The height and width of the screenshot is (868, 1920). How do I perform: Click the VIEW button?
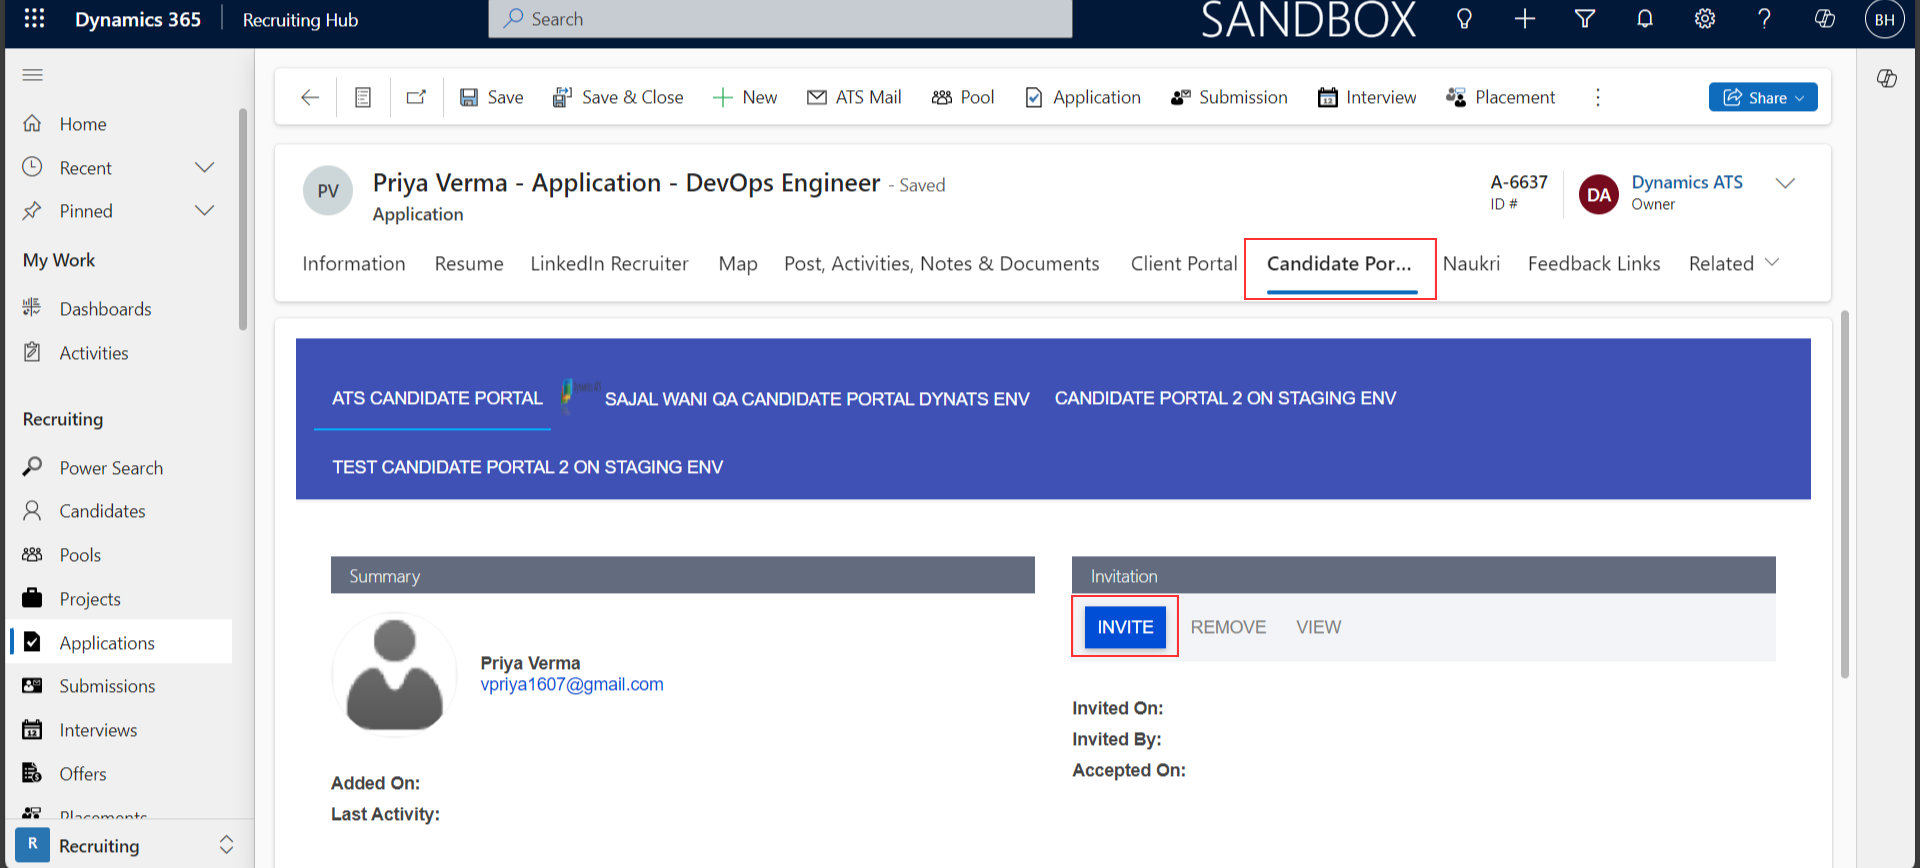click(x=1318, y=627)
